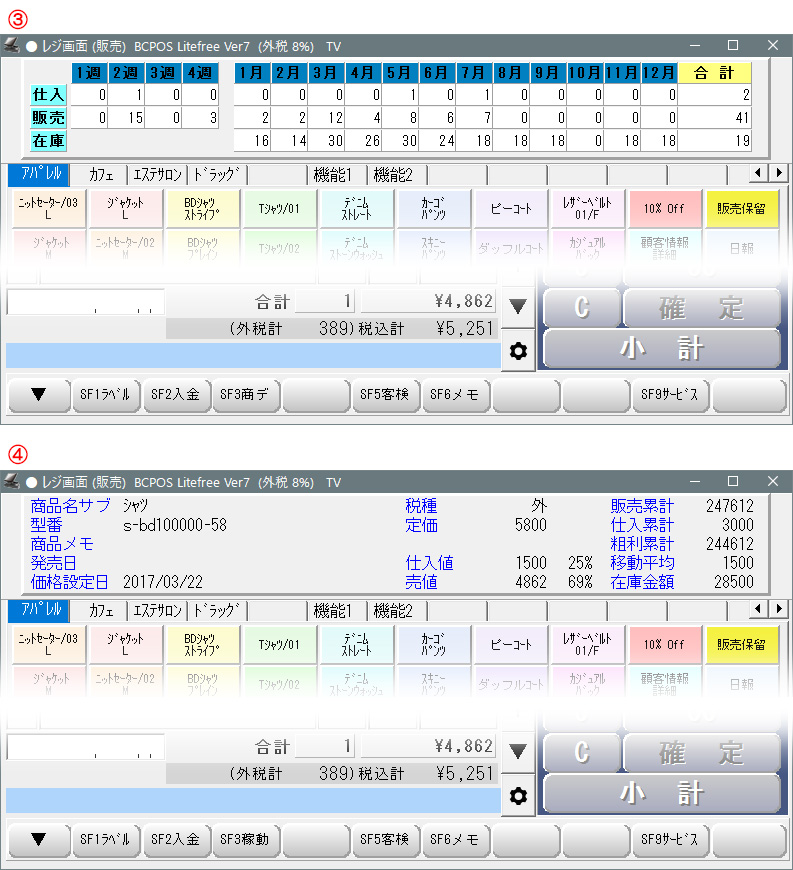
Task: Open the 機能2 tab in window ④
Action: [393, 611]
